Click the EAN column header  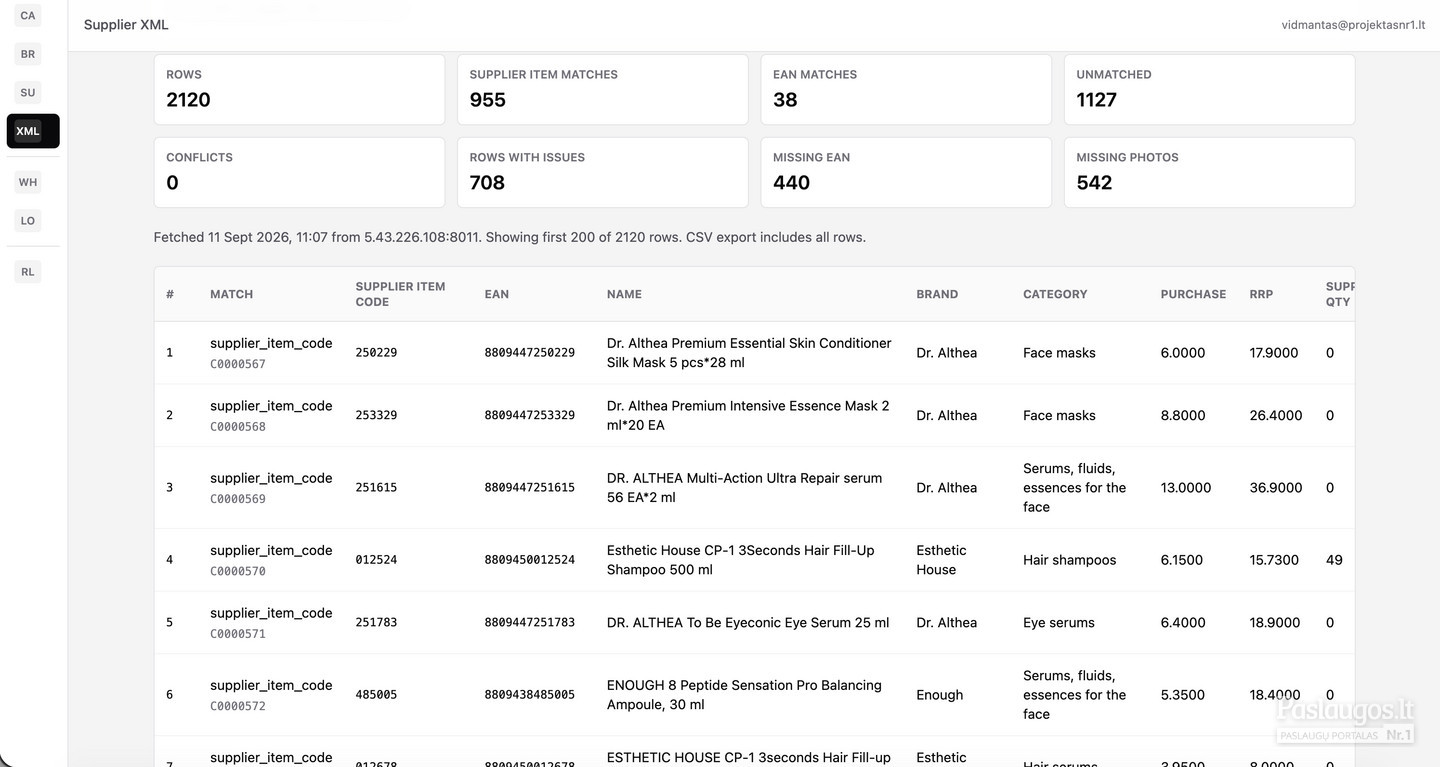point(497,294)
